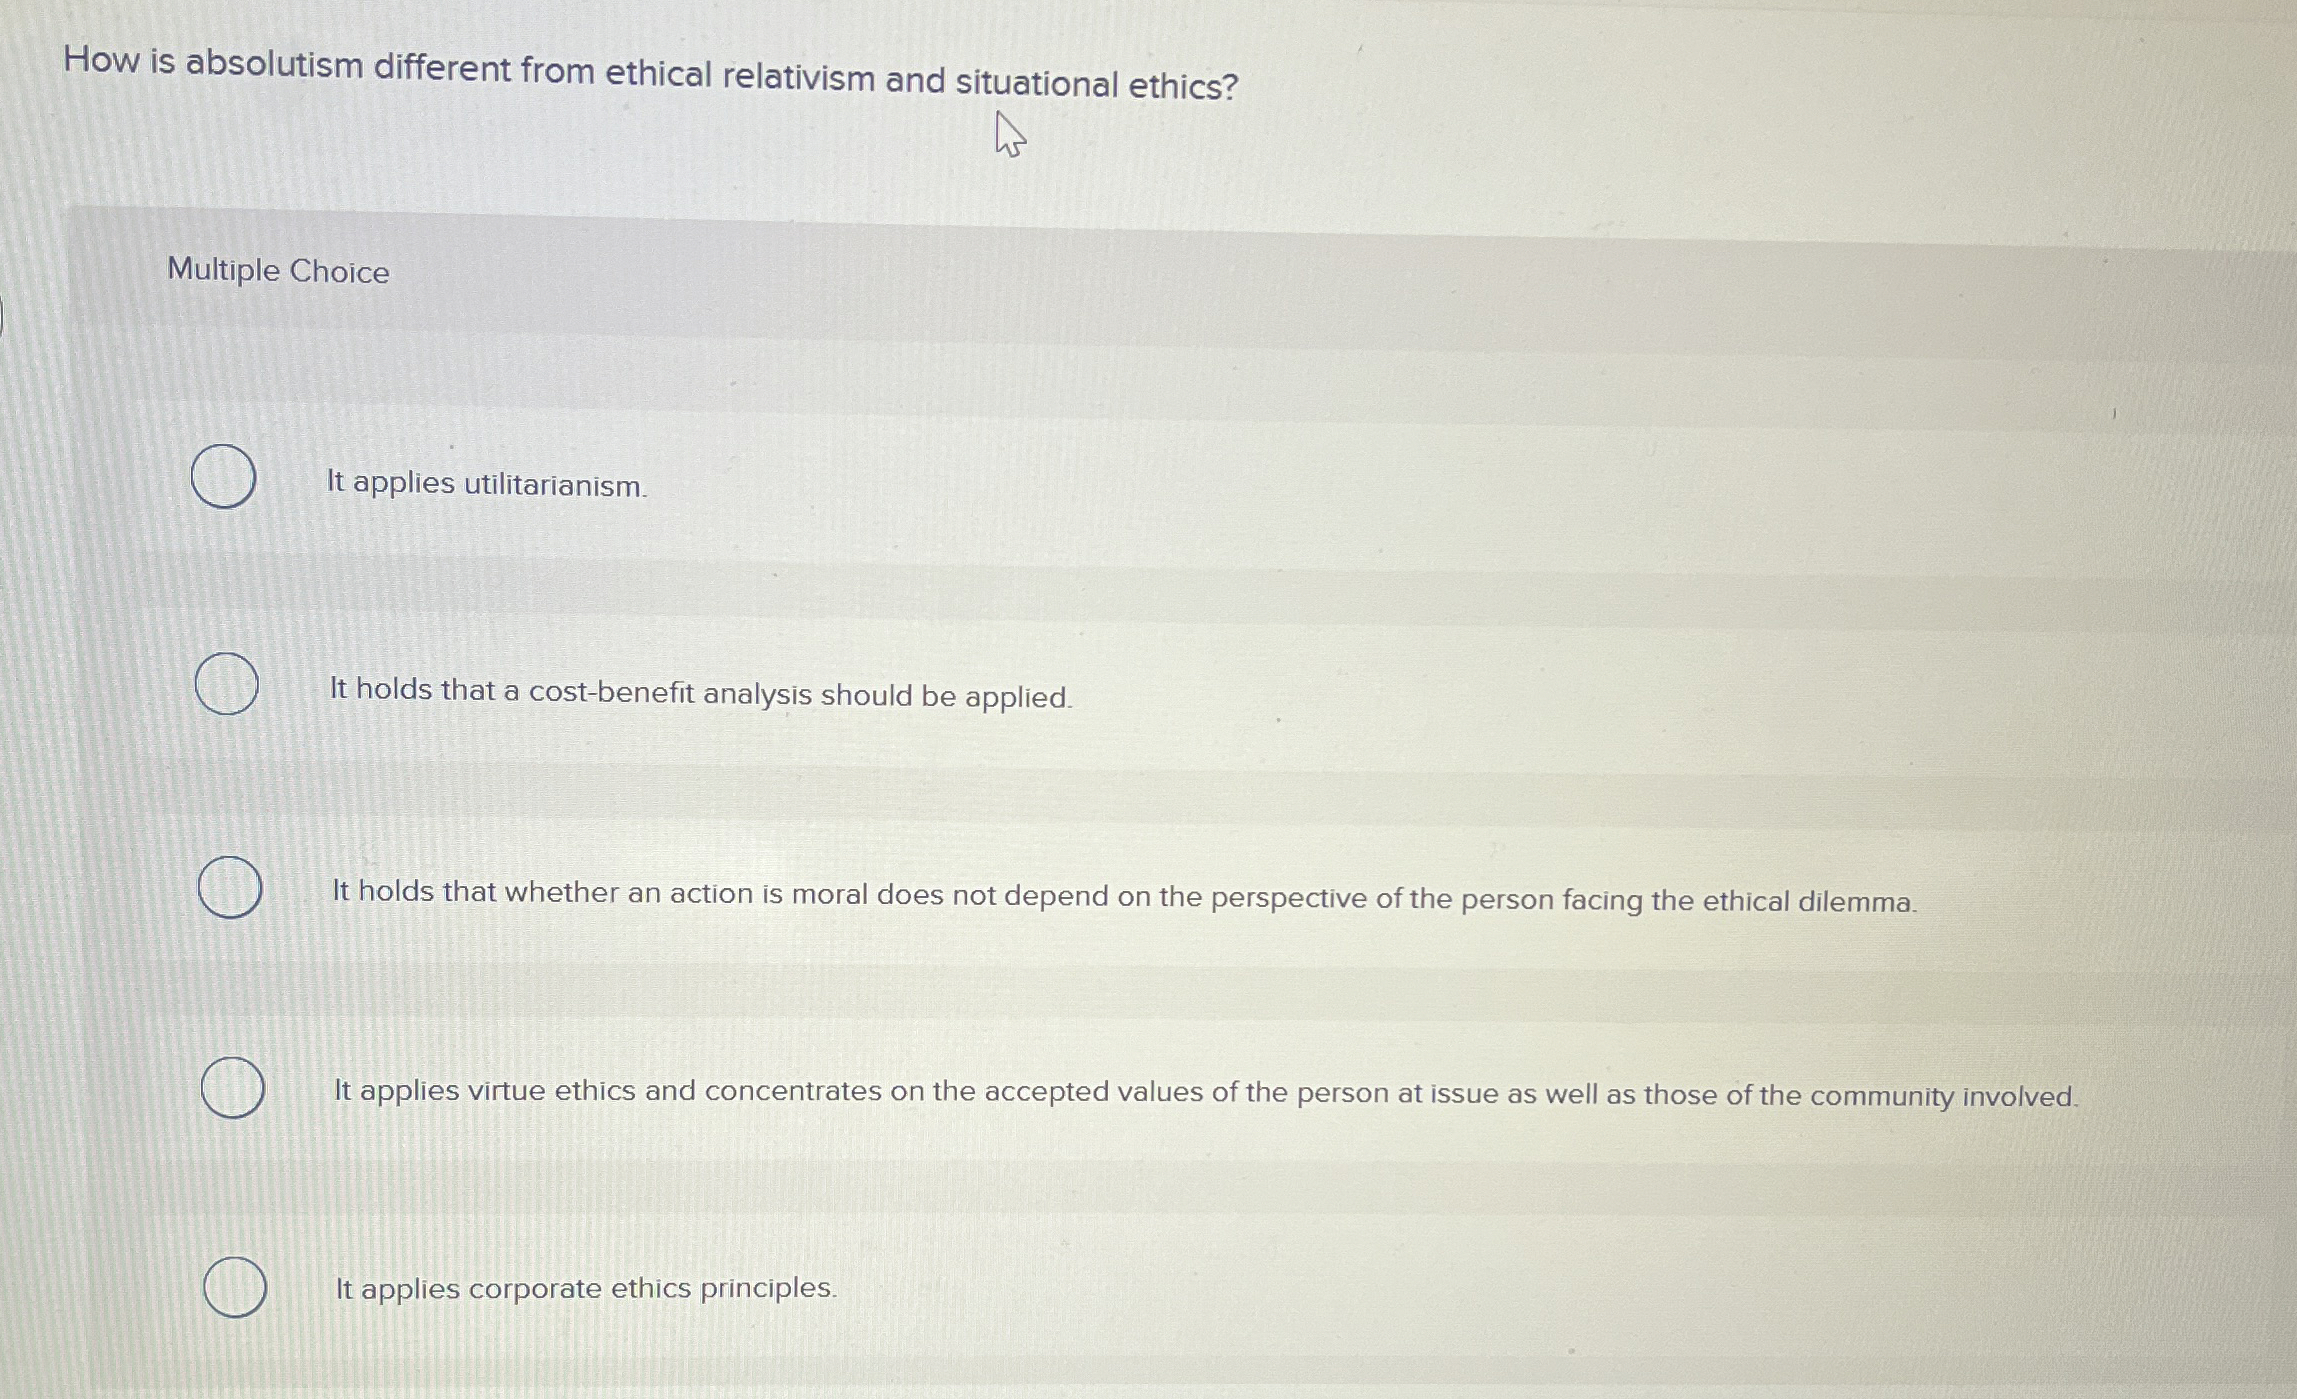Click the corporate ethics principles answer text
Screen dimensions: 2297x1399
point(585,1289)
